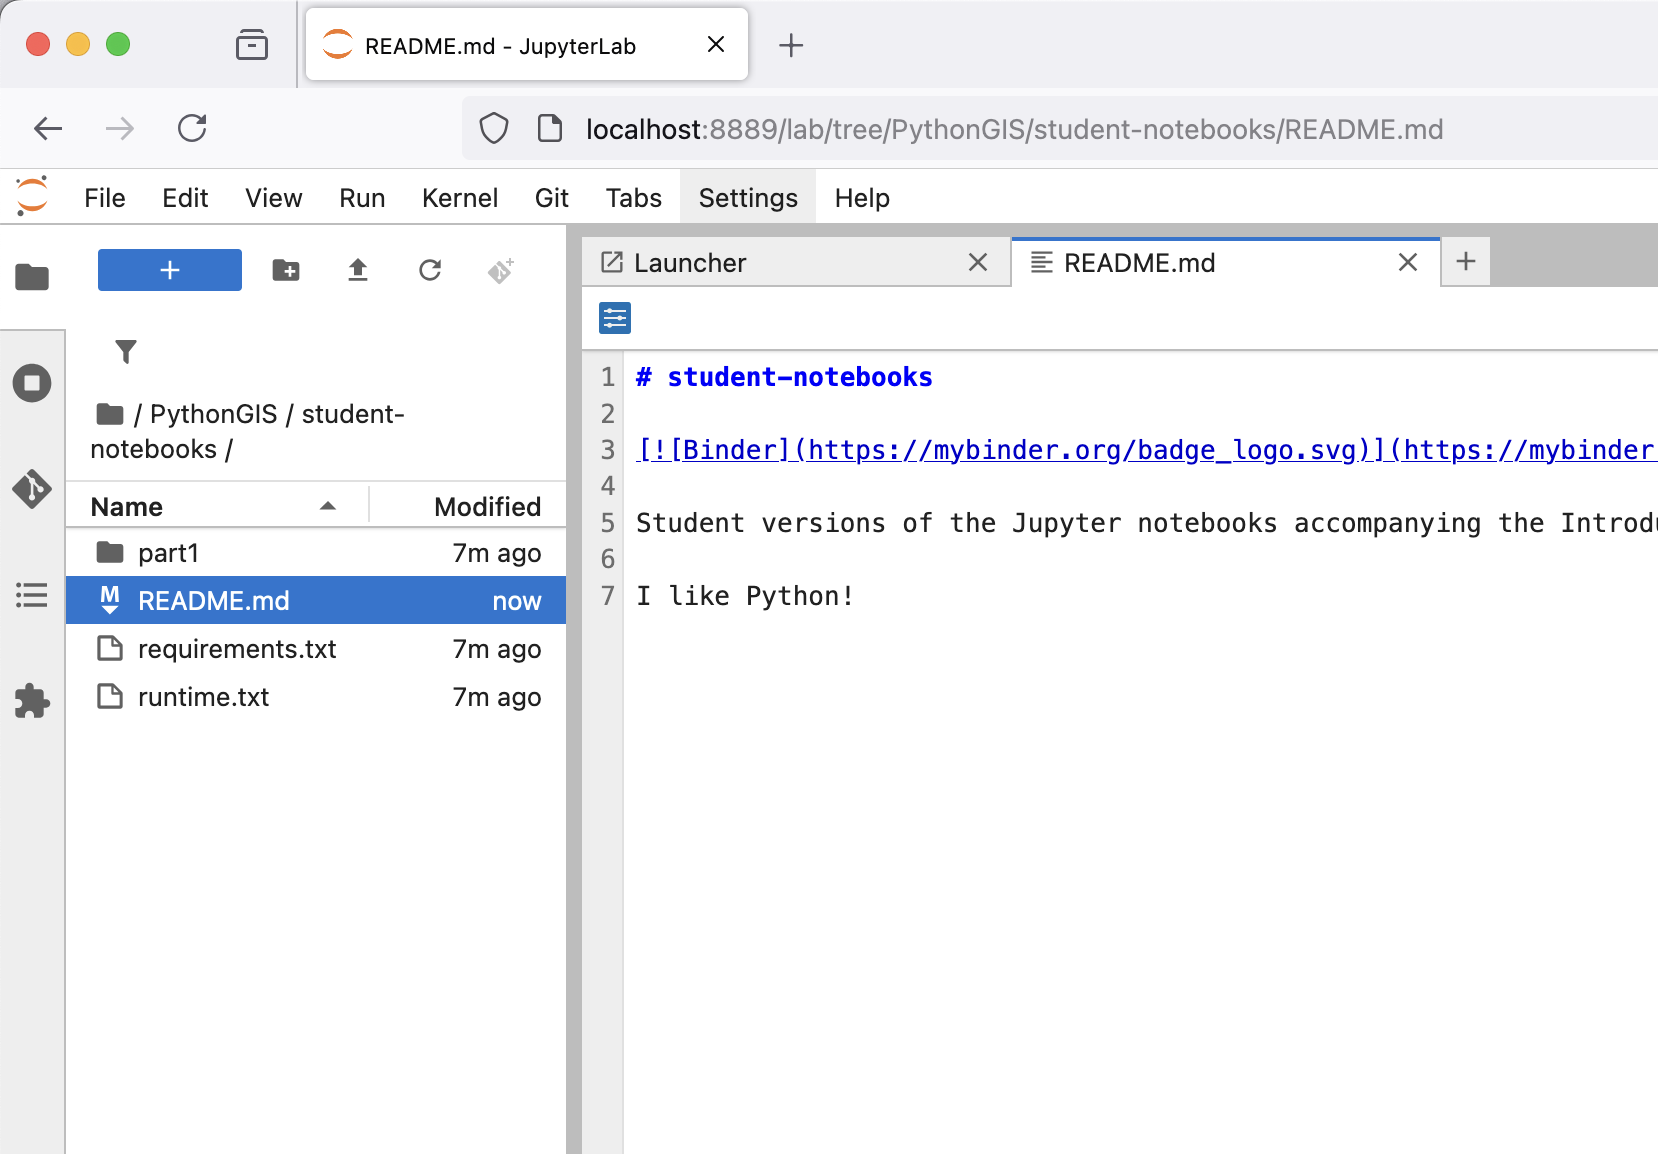Viewport: 1658px width, 1154px height.
Task: Open the Git sidebar panel
Action: tap(32, 489)
